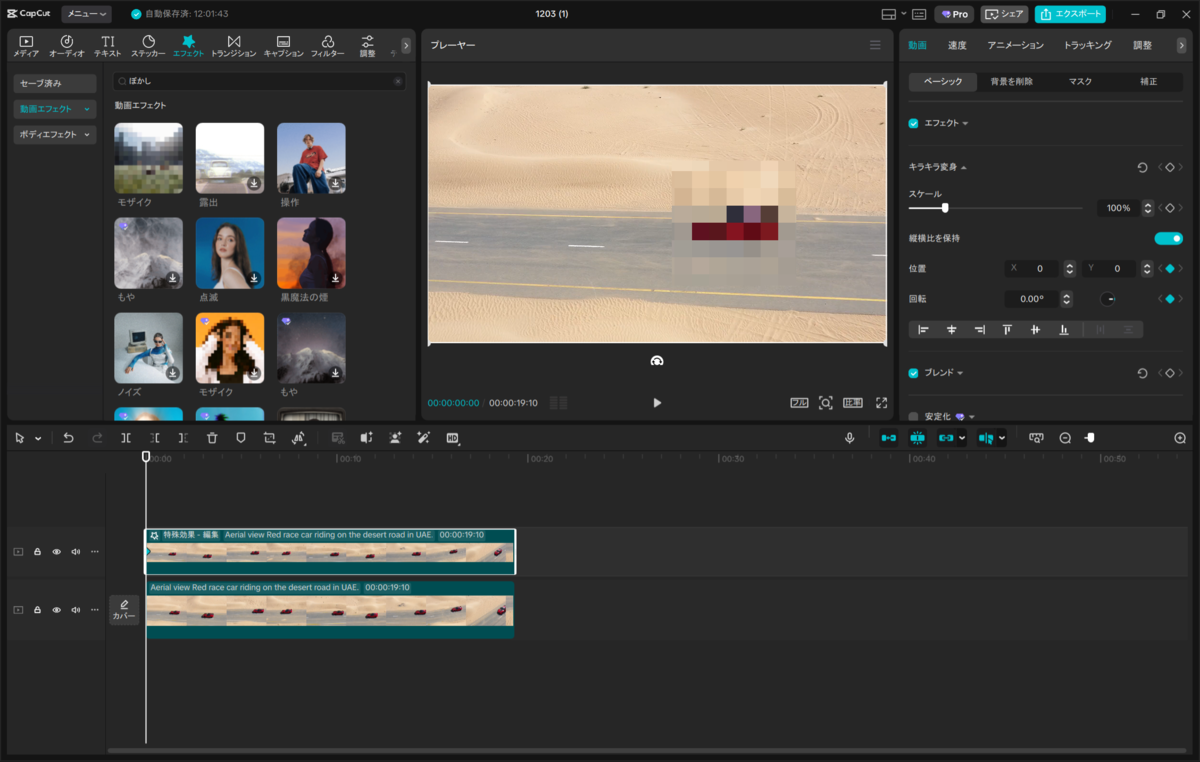Click the fullscreen player icon
Image resolution: width=1200 pixels, height=762 pixels.
coord(881,403)
